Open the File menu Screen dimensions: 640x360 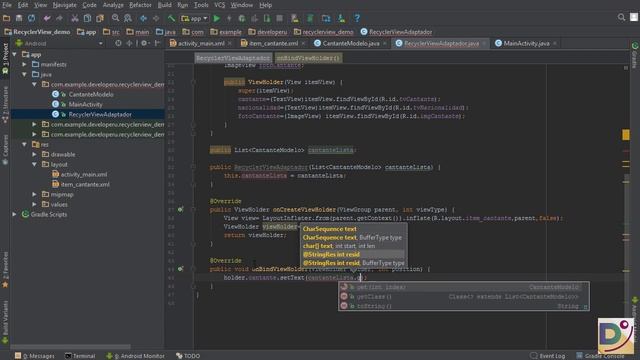click(x=7, y=5)
